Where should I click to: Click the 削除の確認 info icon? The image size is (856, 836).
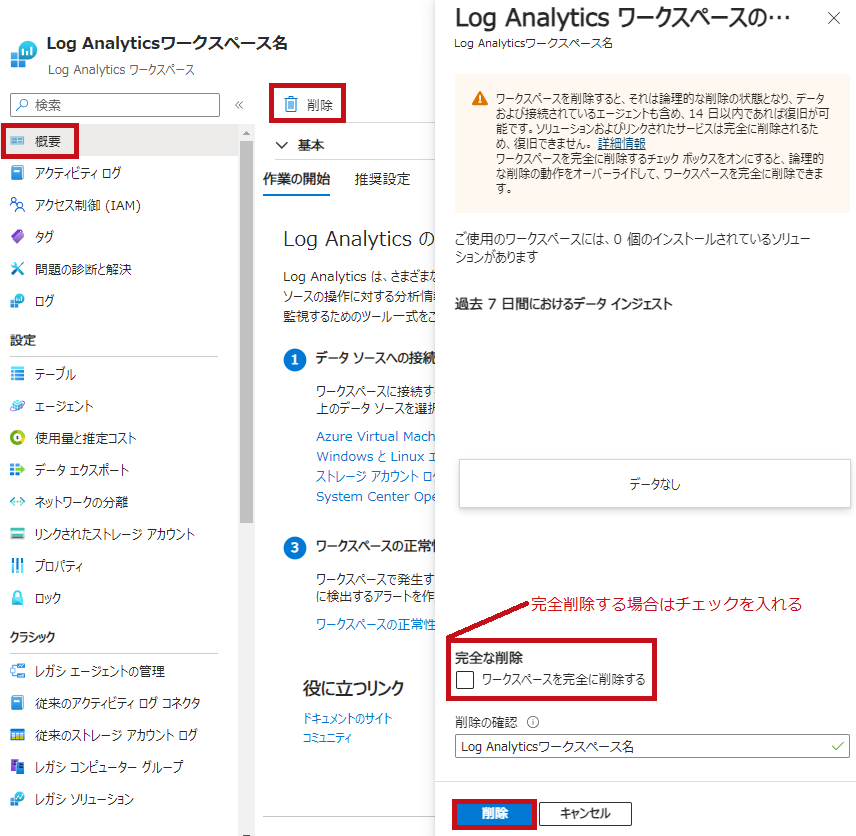[x=533, y=722]
